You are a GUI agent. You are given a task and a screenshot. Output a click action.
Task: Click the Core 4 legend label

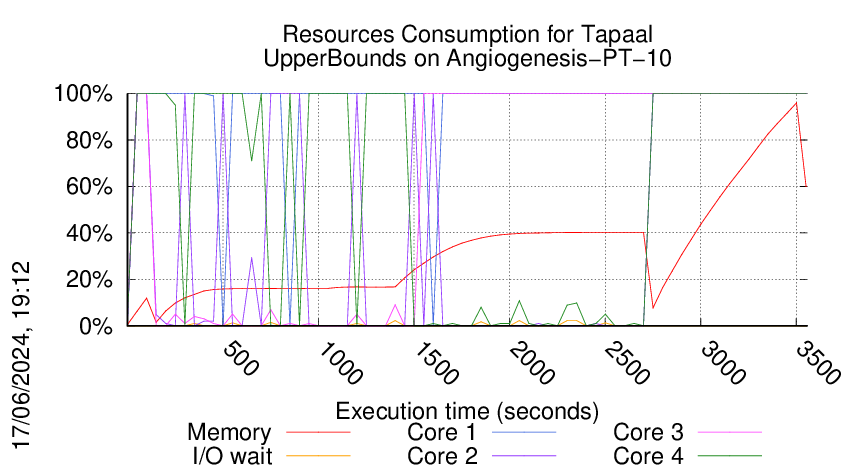[648, 456]
